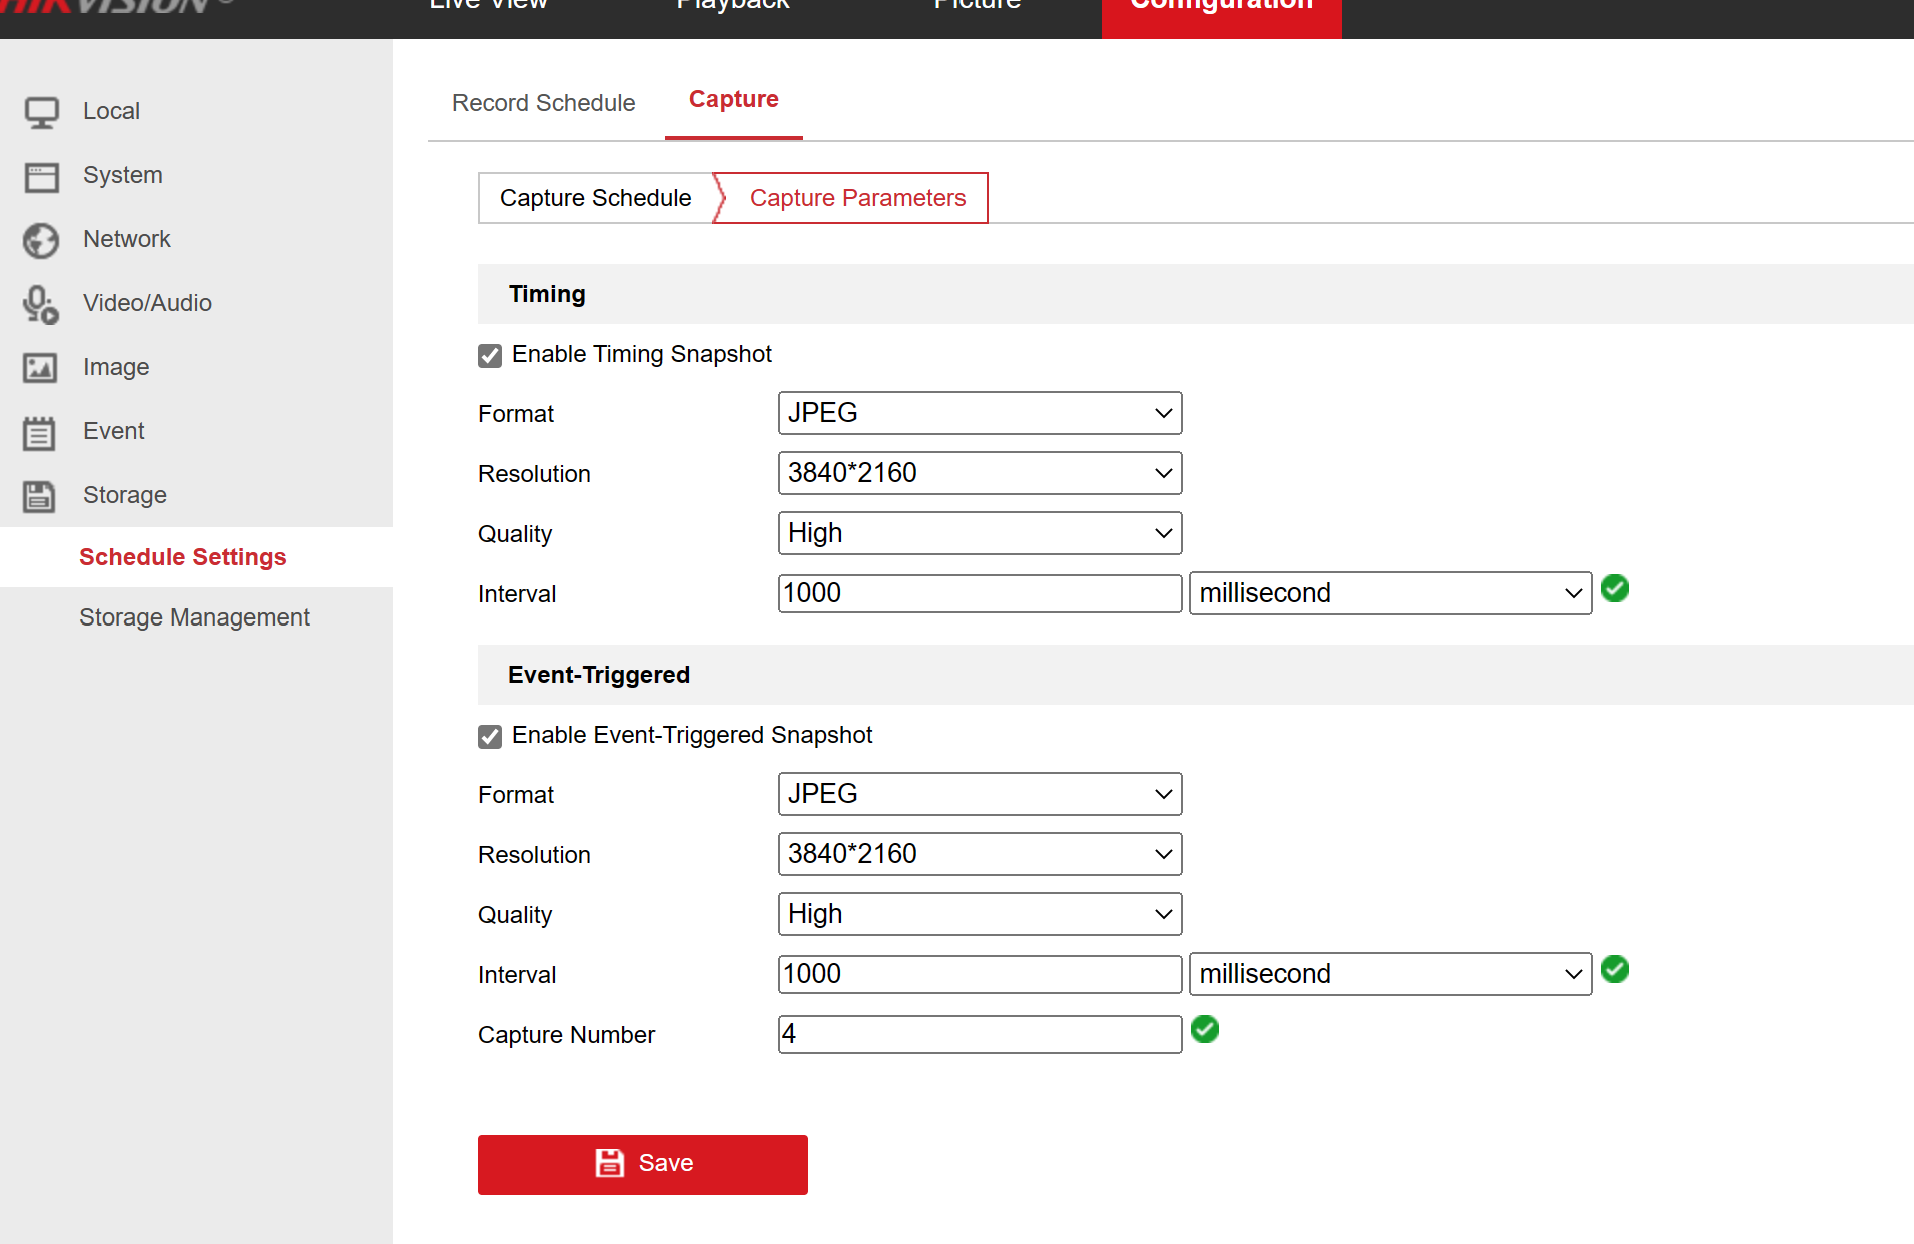Image resolution: width=1914 pixels, height=1244 pixels.
Task: Disable the Enable Timing Snapshot checkbox
Action: pyautogui.click(x=490, y=356)
